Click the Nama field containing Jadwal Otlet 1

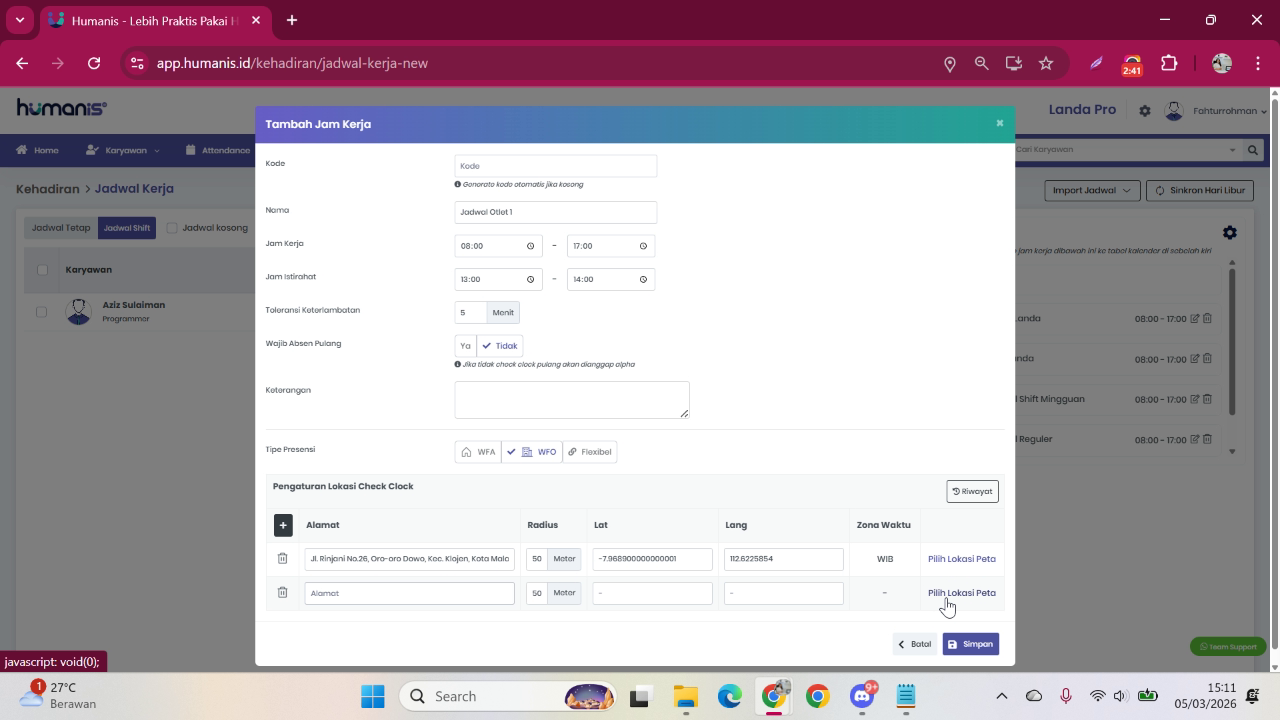tap(556, 212)
